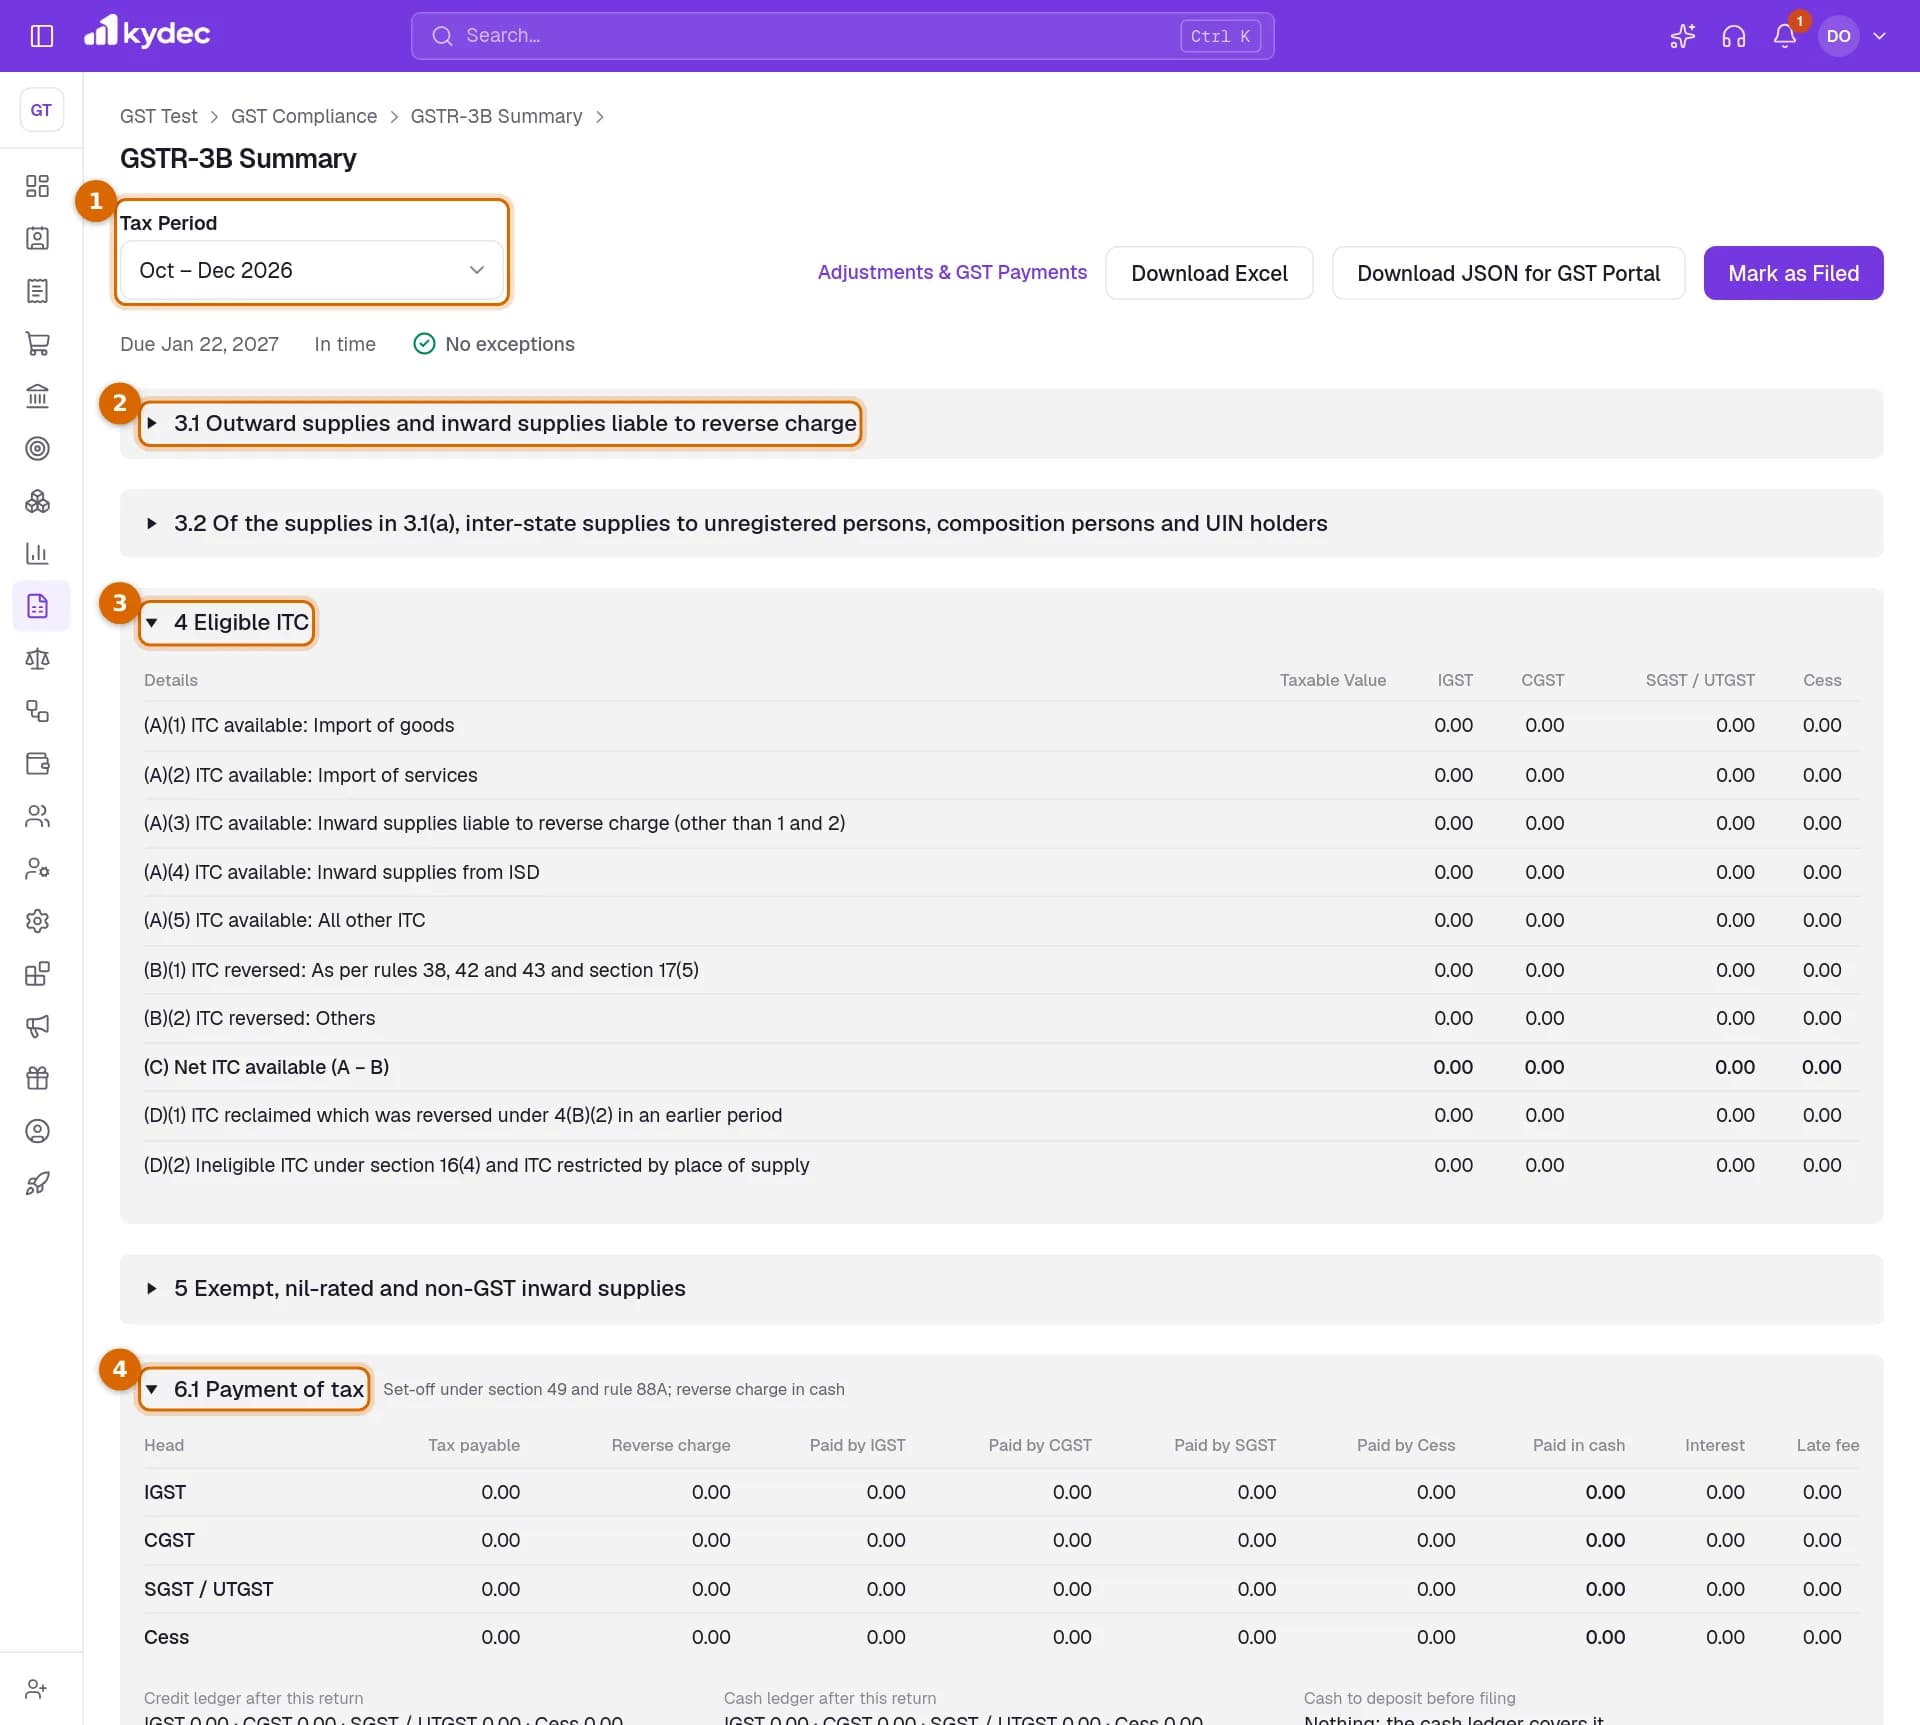Click the AI sparkle icon
This screenshot has width=1920, height=1725.
1683,36
